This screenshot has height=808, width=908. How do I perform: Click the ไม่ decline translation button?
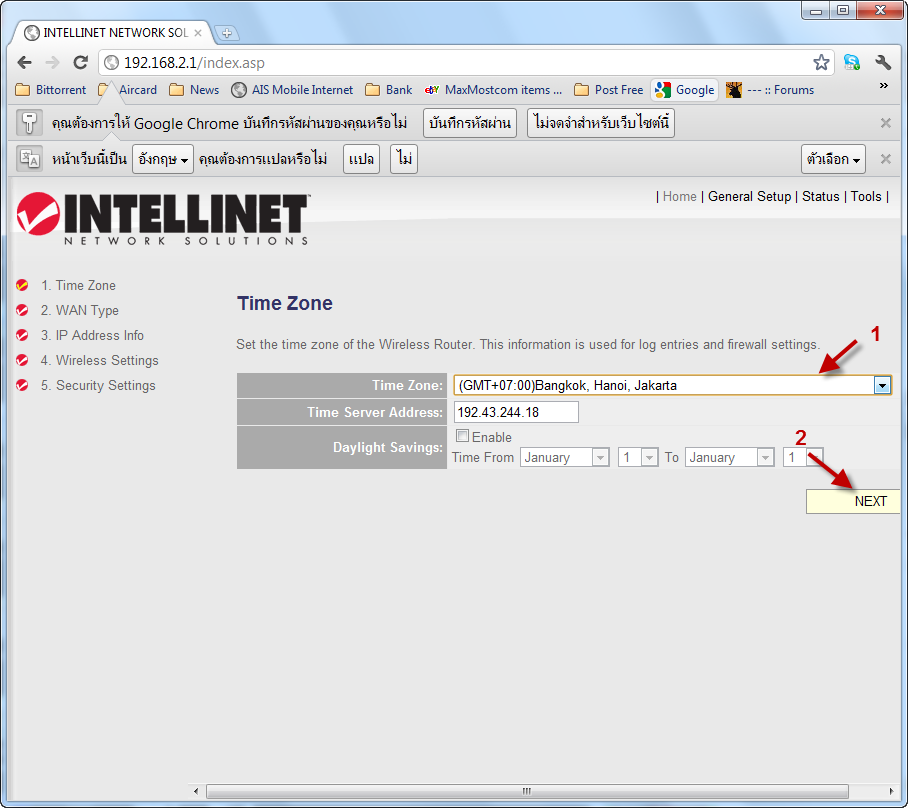click(404, 159)
